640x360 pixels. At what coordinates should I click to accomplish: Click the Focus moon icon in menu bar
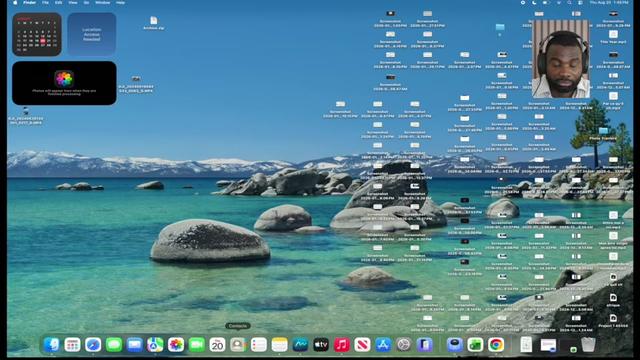point(534,2)
